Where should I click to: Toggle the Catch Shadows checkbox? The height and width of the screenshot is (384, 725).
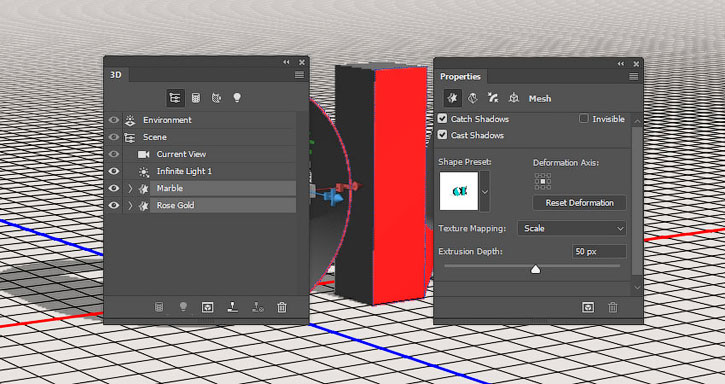point(442,119)
